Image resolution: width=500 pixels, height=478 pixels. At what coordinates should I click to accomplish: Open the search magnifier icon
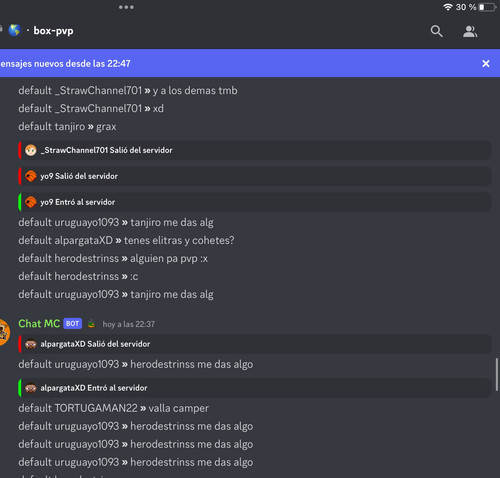436,31
